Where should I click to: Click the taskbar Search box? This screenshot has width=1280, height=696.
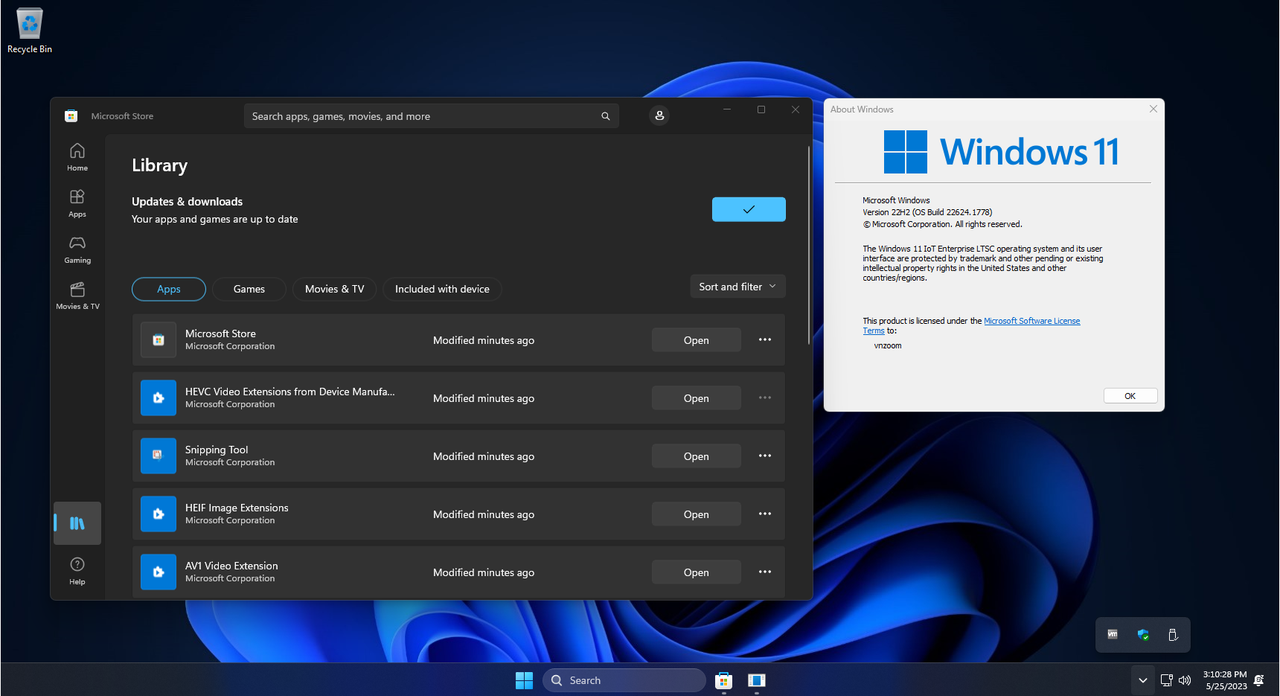(x=624, y=680)
